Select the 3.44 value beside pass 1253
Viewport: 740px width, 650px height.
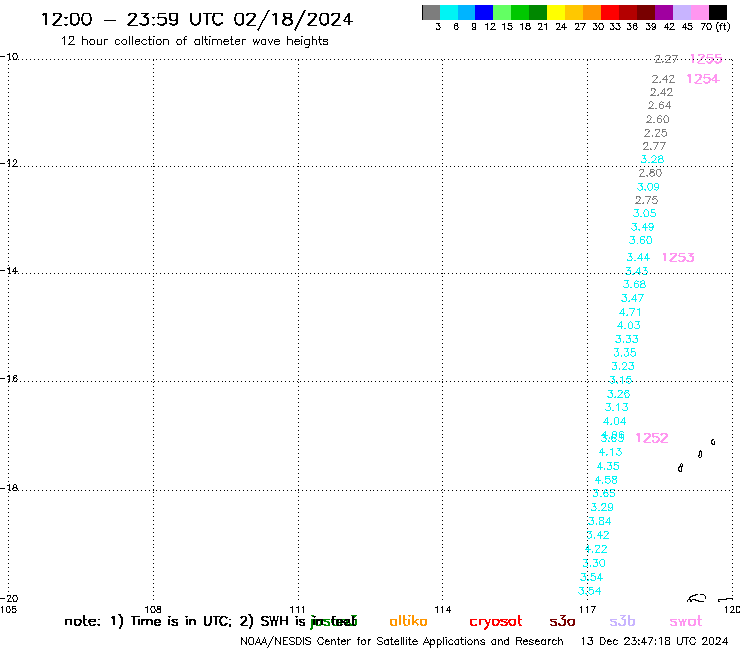click(638, 257)
